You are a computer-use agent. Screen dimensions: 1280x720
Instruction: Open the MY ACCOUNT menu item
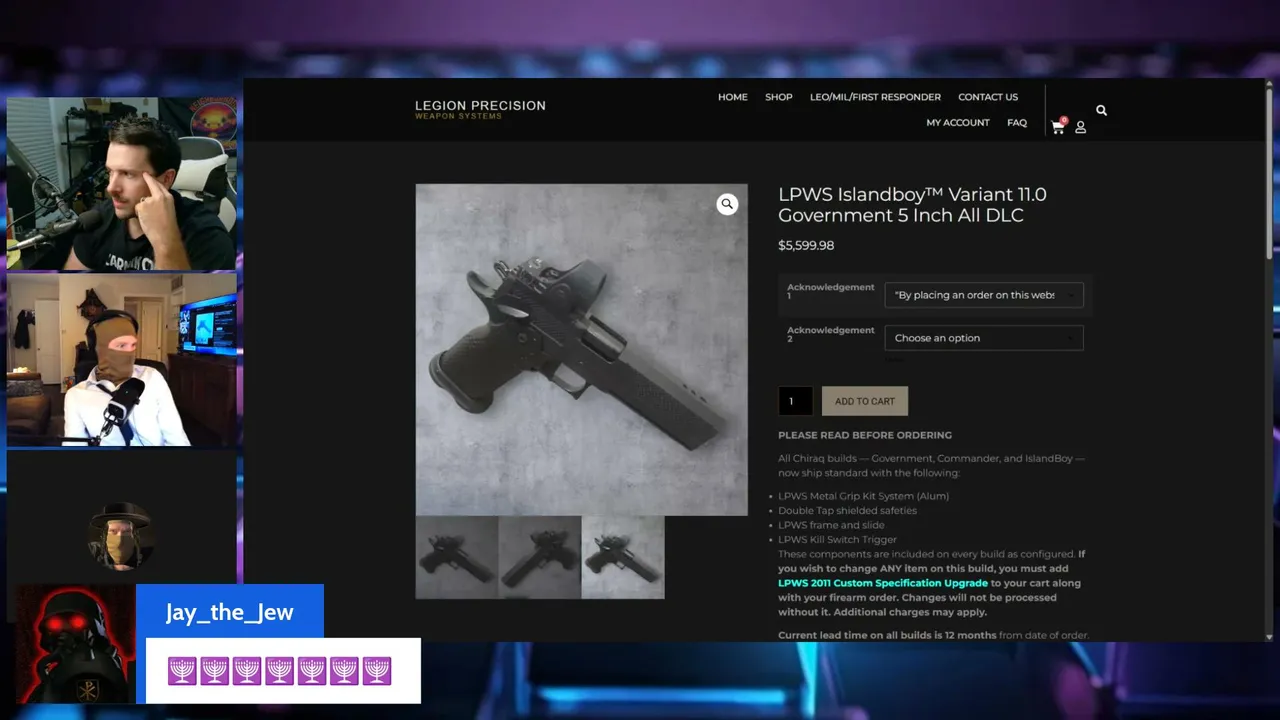958,123
